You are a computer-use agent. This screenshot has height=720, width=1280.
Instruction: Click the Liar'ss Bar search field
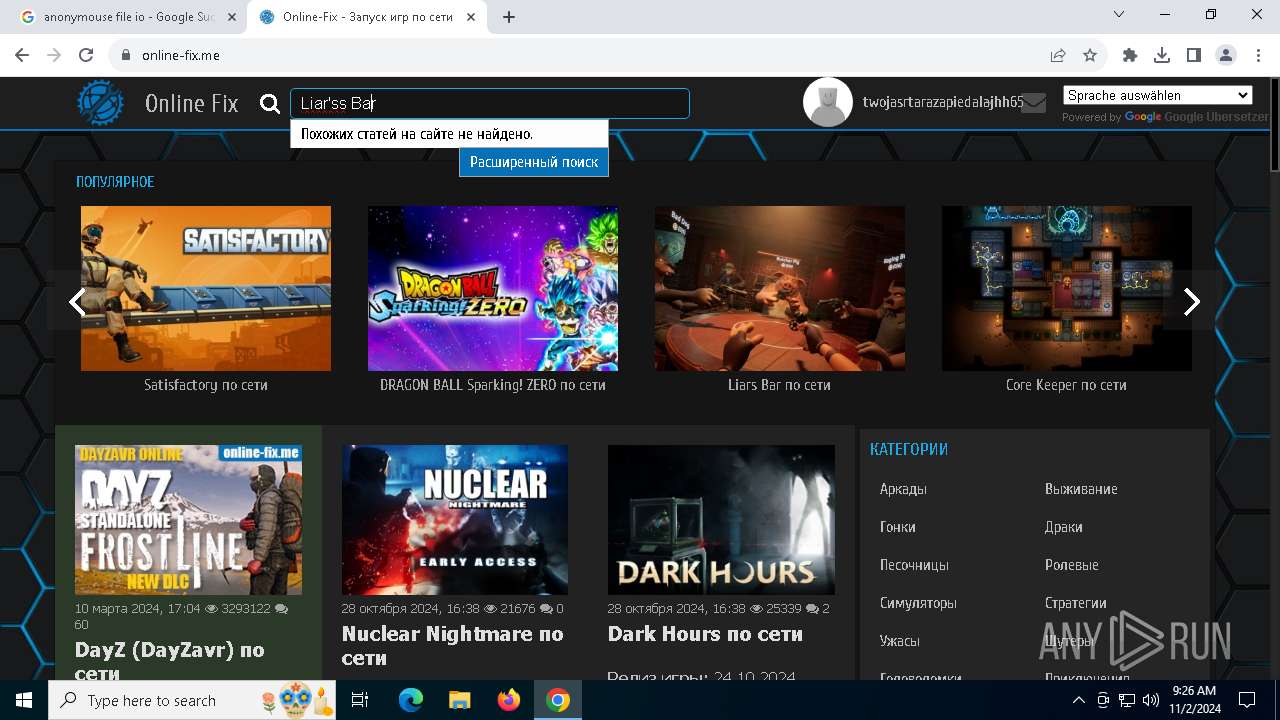[x=490, y=103]
